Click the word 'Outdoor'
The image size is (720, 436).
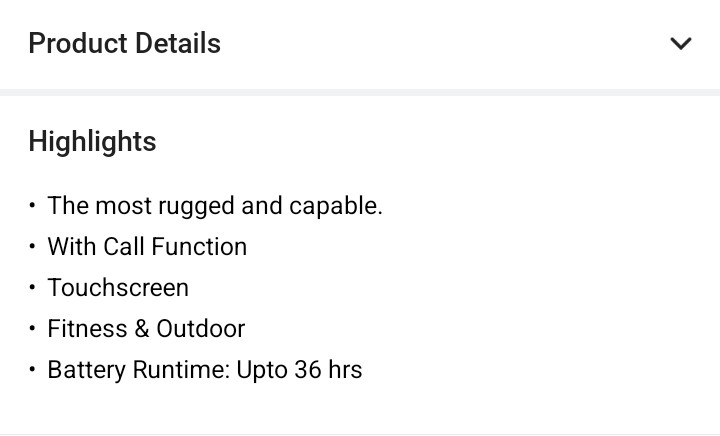[x=201, y=329]
